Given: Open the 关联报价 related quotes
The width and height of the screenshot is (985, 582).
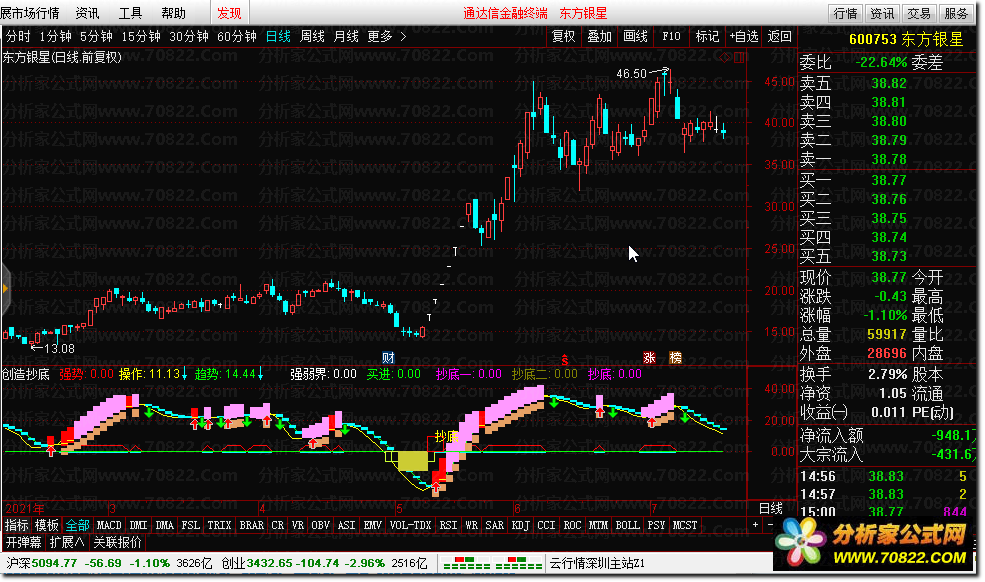Looking at the screenshot, I should click(x=117, y=542).
